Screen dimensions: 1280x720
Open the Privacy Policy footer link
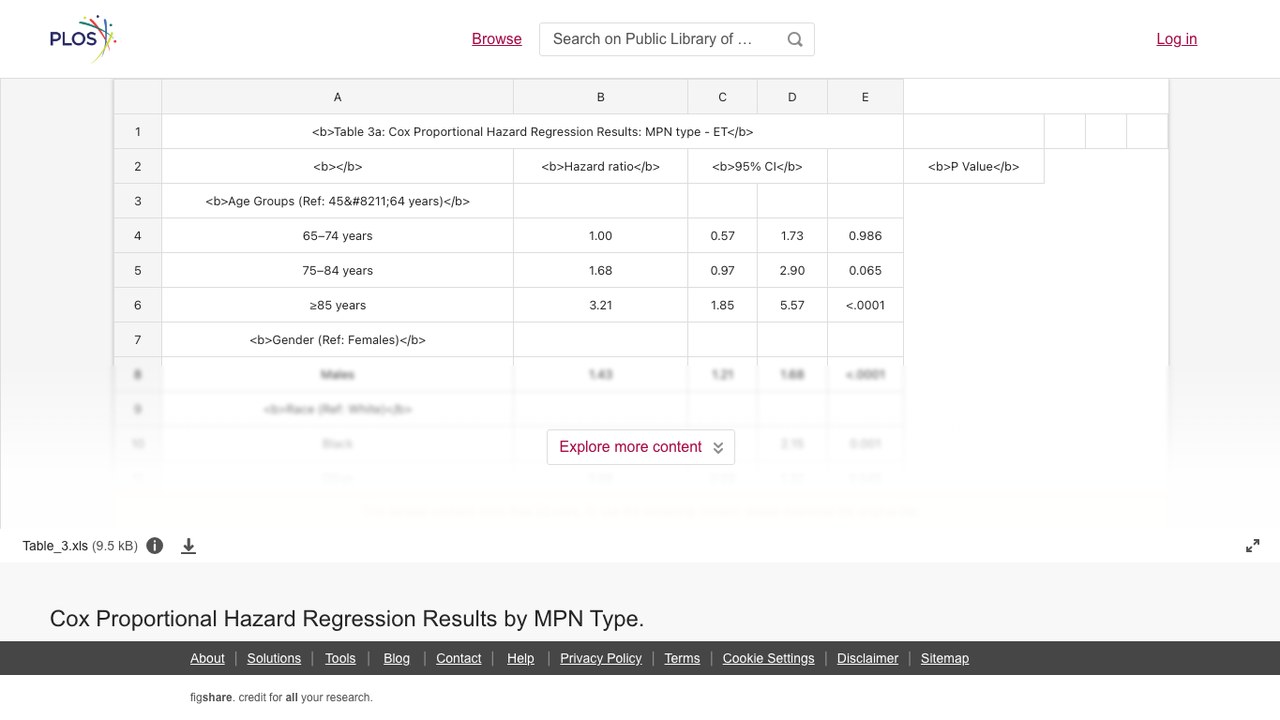coord(601,658)
